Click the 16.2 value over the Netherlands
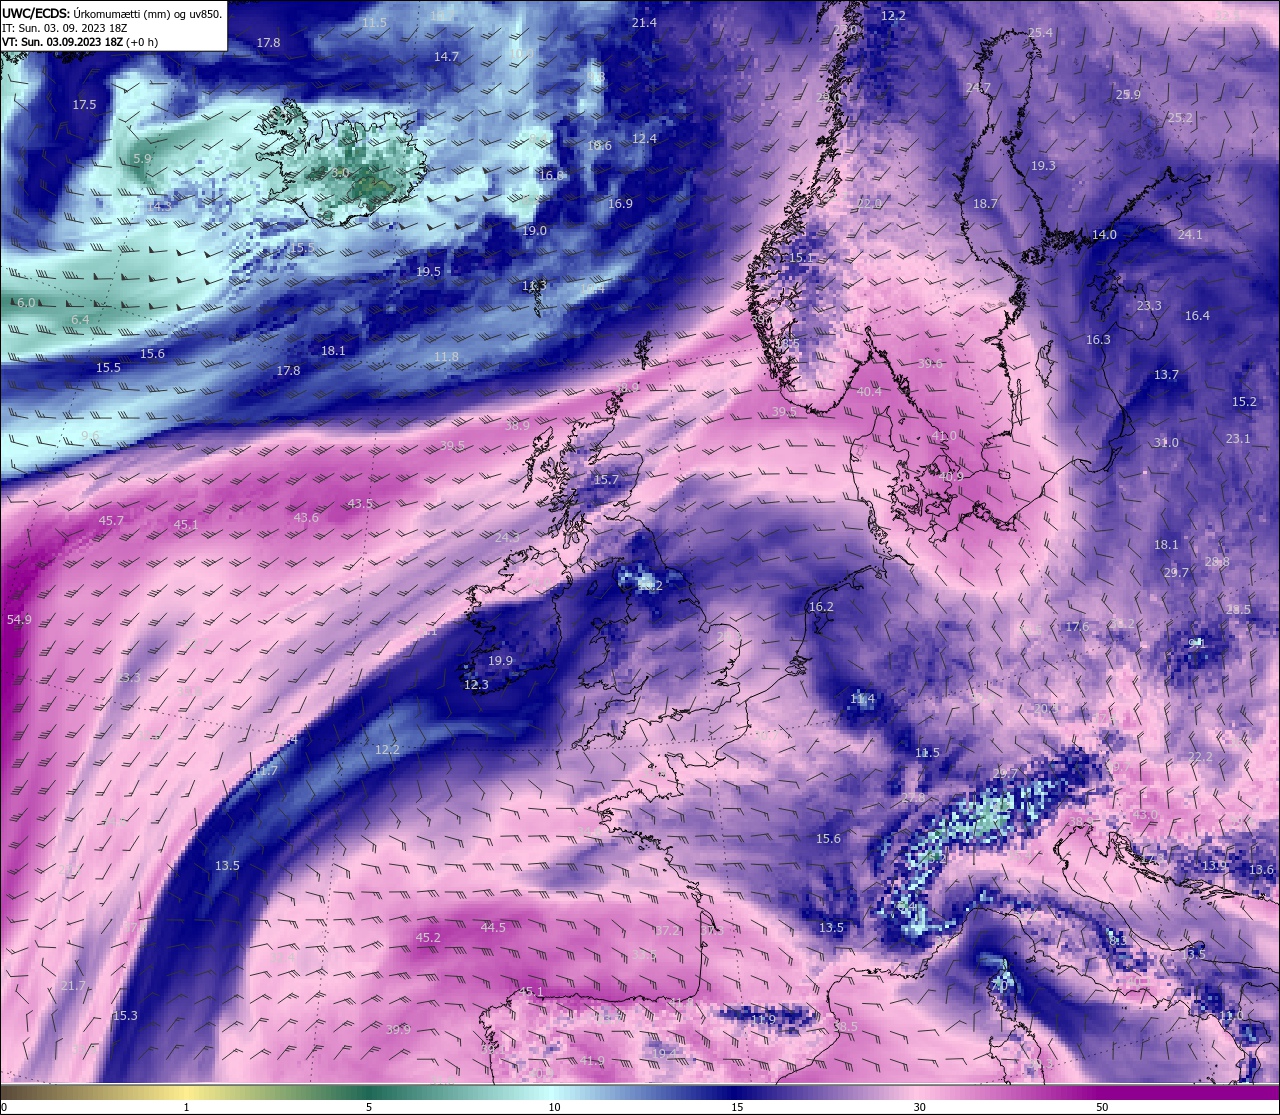The width and height of the screenshot is (1280, 1115). pyautogui.click(x=821, y=607)
